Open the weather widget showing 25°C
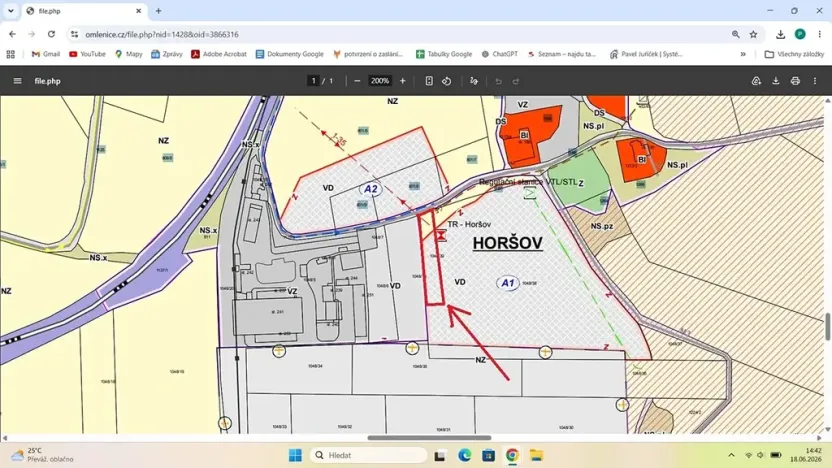This screenshot has width=832, height=468. (x=42, y=455)
